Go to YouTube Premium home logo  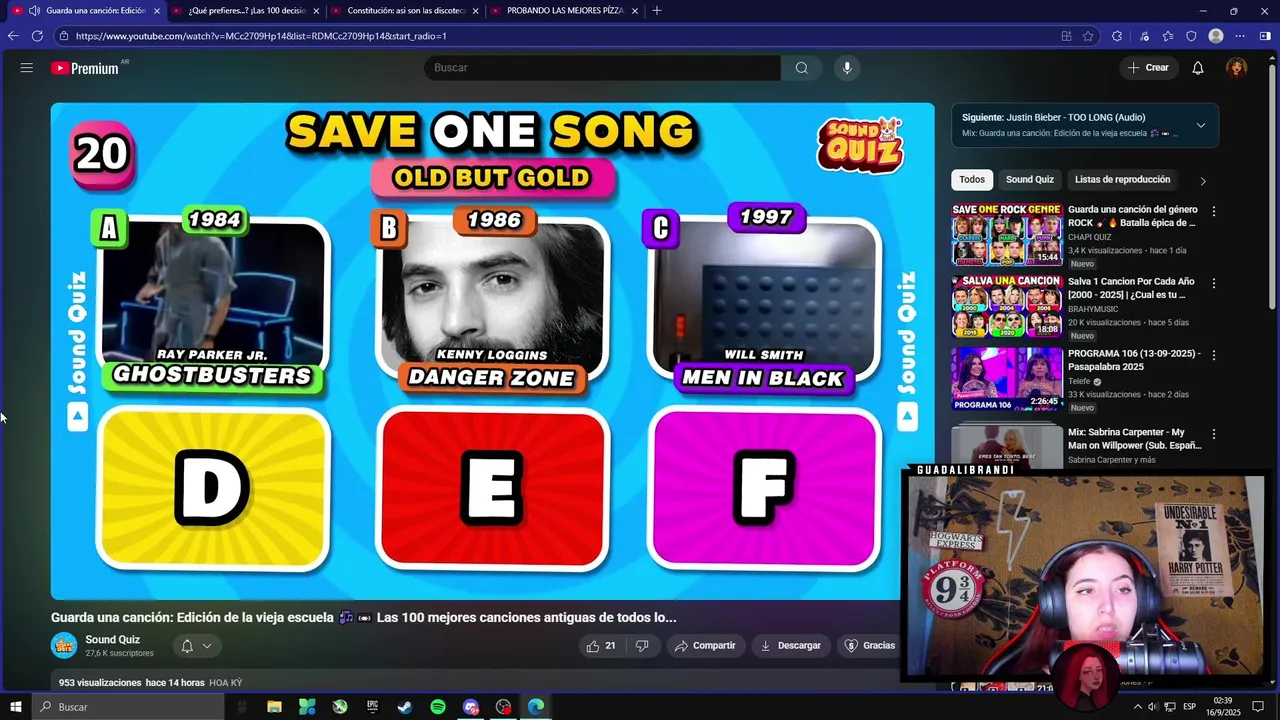coord(86,68)
